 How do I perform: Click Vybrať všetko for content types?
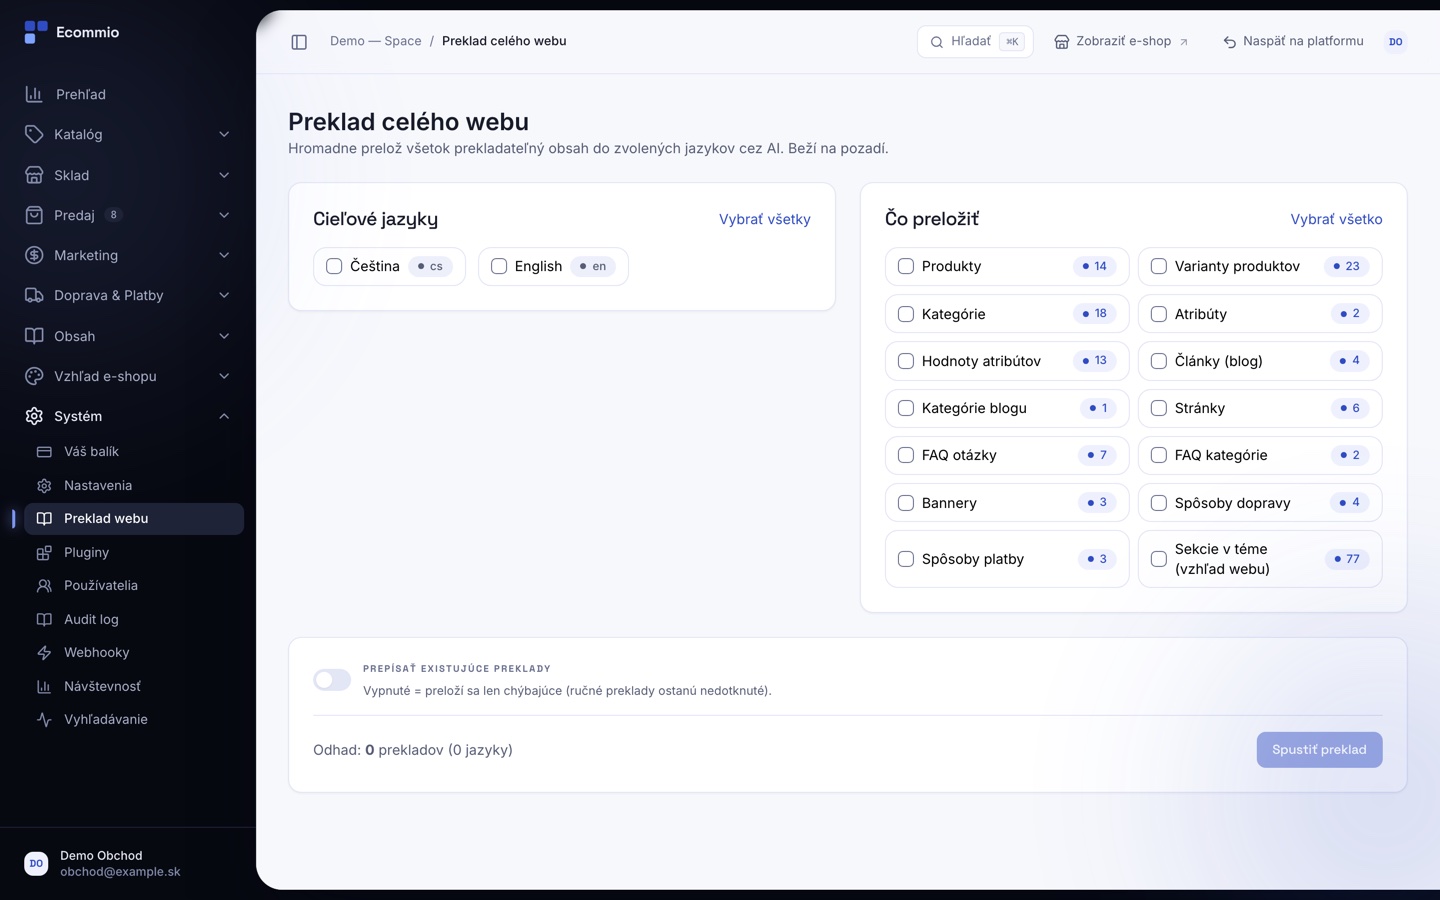(1336, 219)
